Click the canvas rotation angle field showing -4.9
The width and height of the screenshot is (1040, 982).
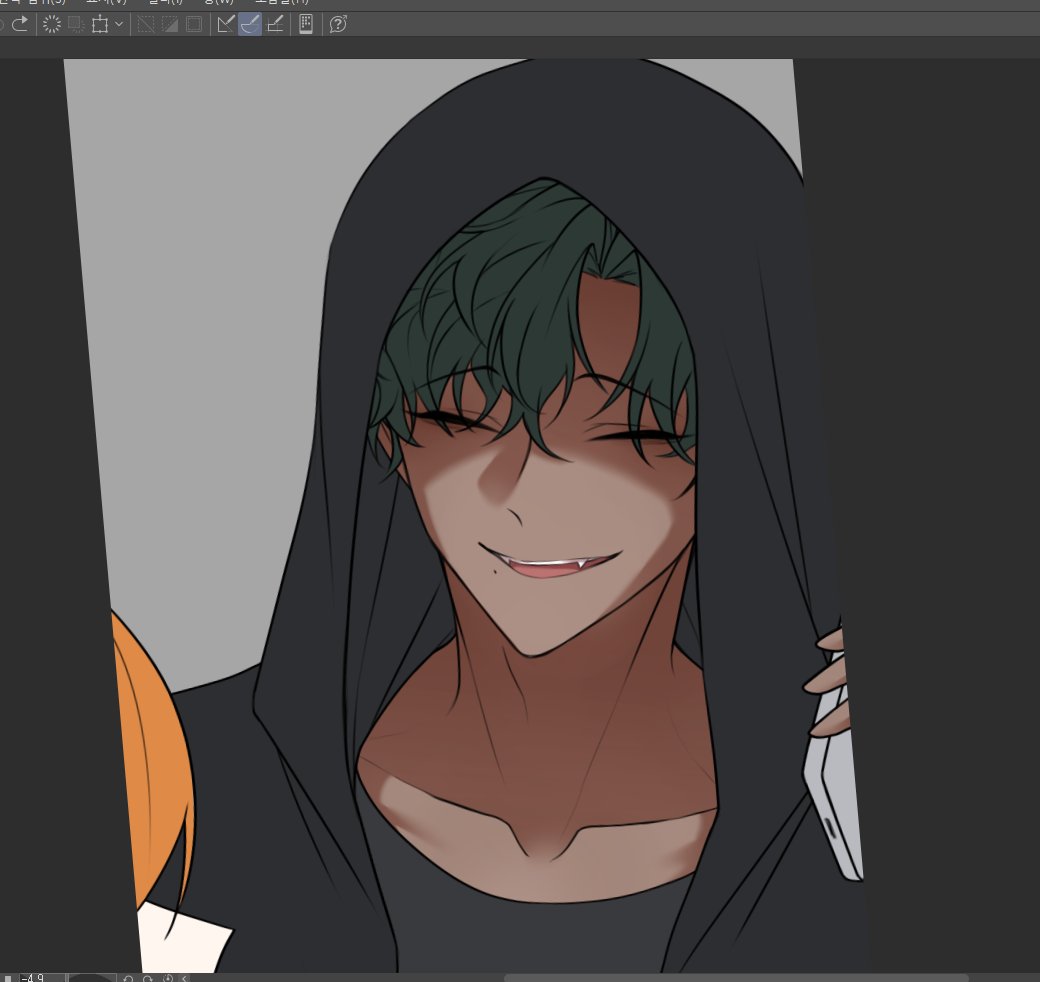coord(41,977)
